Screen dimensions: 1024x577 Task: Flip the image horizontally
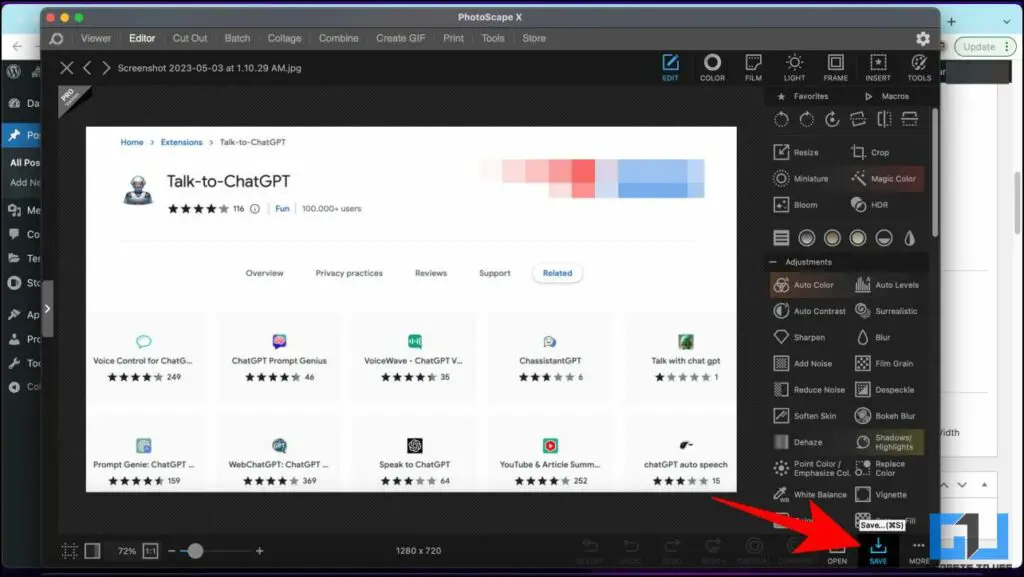884,119
